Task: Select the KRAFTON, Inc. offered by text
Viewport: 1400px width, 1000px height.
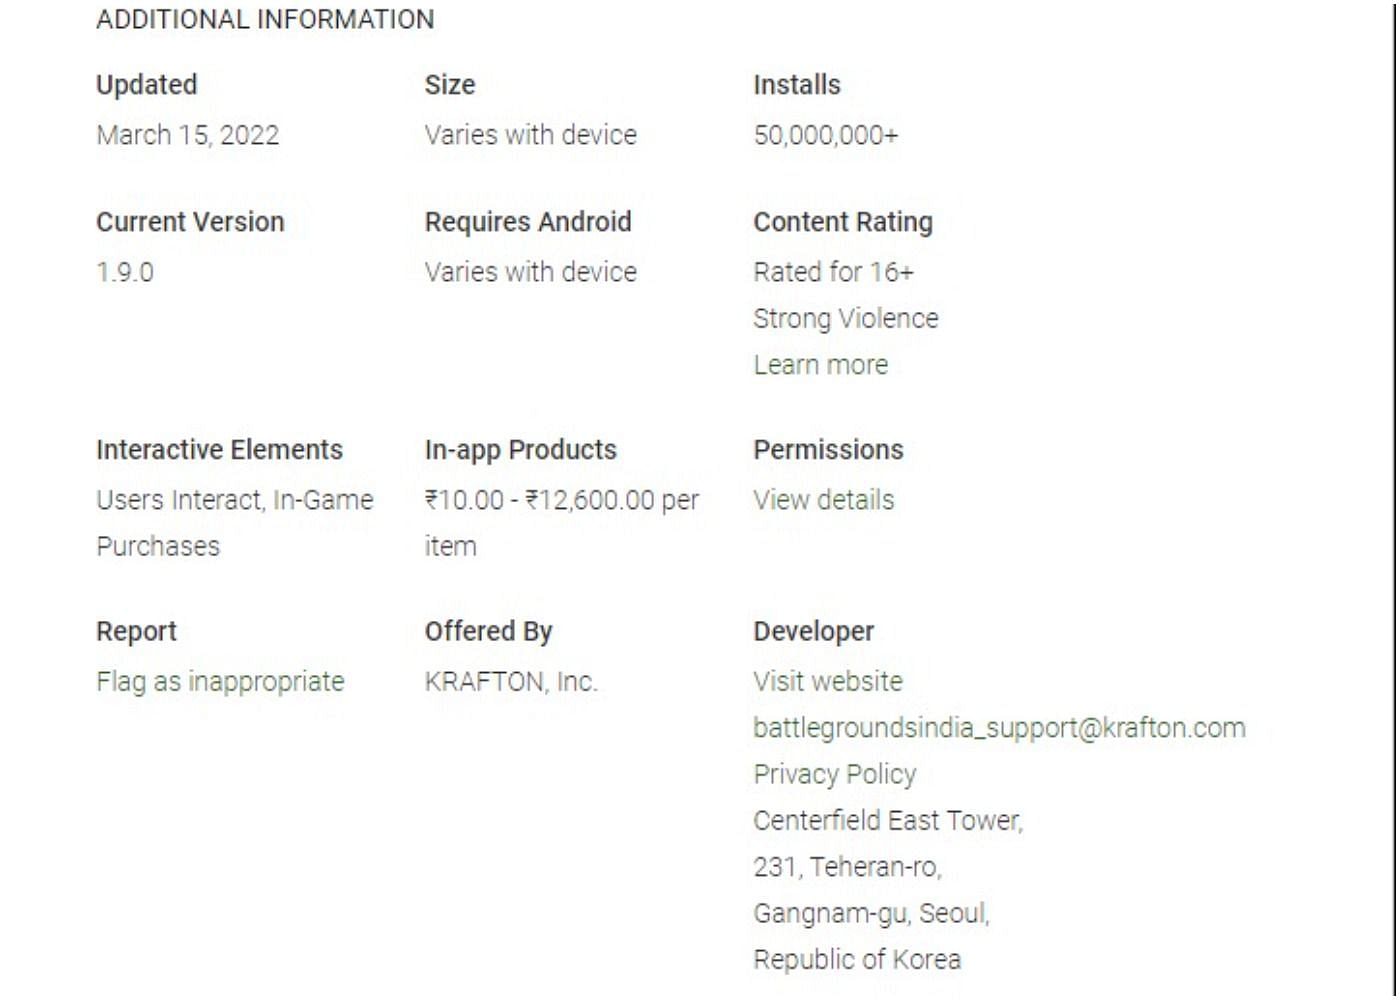Action: click(510, 682)
